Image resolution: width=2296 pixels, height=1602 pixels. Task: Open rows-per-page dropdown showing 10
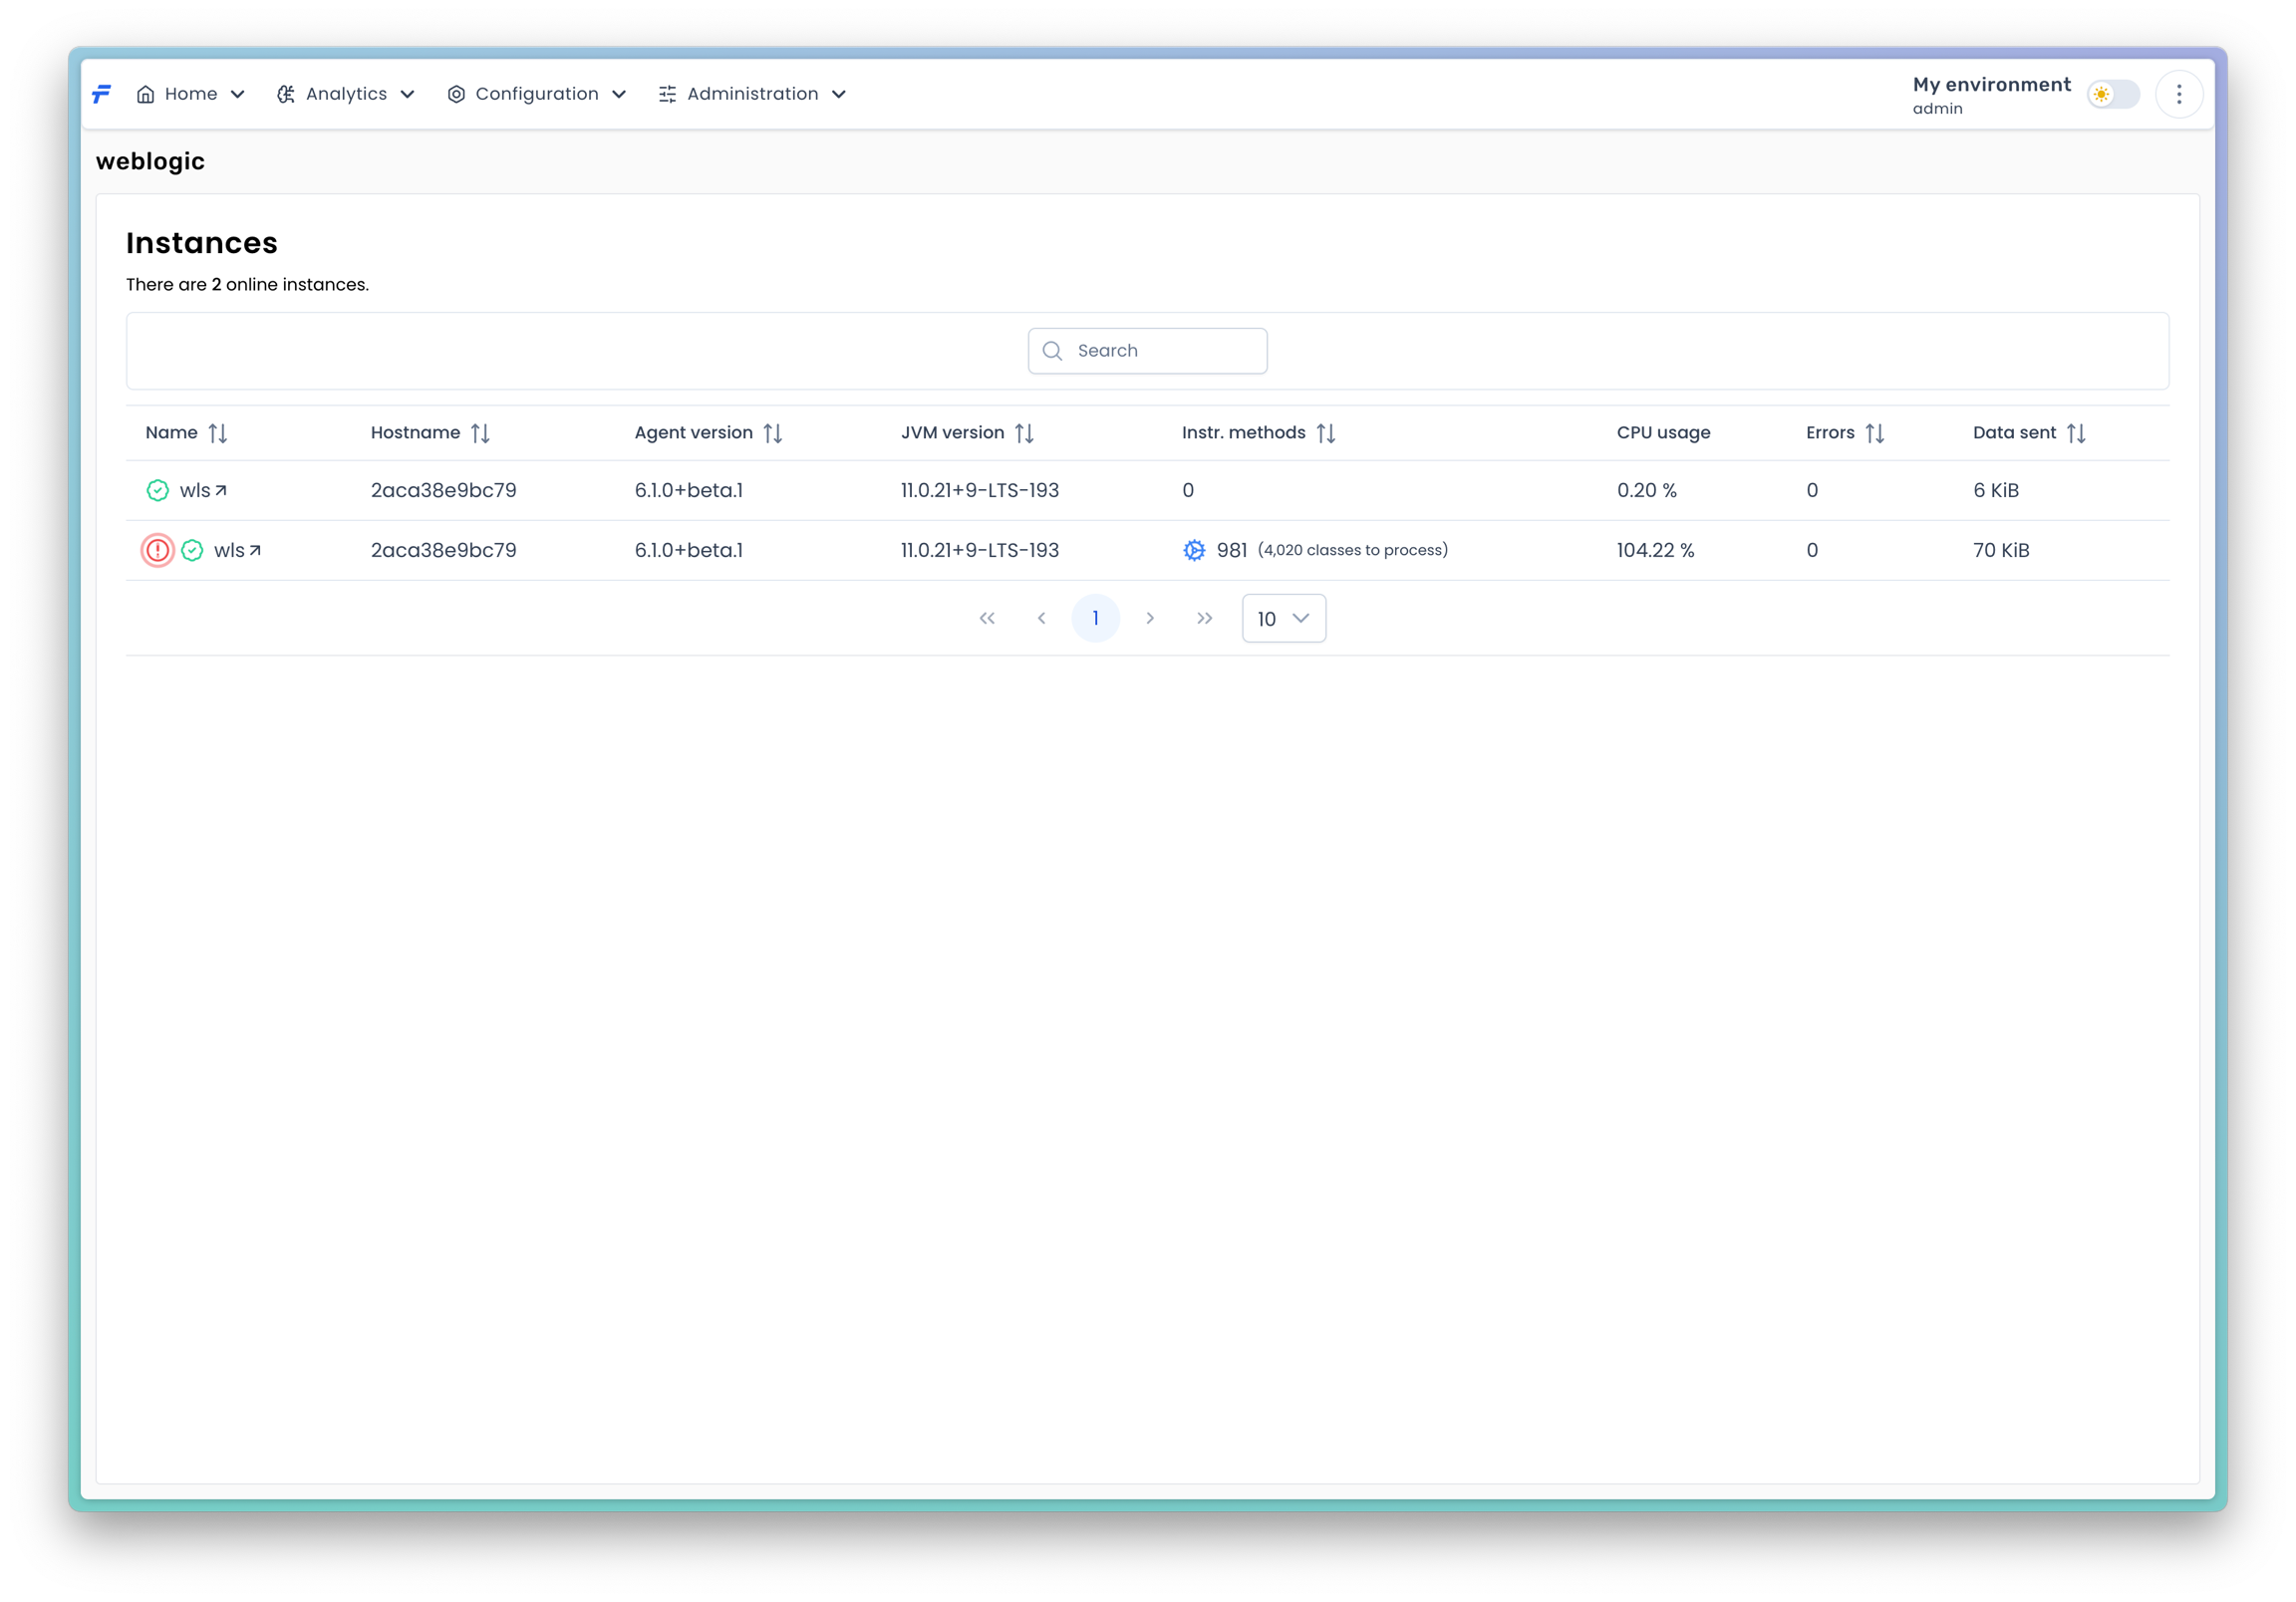pos(1283,618)
